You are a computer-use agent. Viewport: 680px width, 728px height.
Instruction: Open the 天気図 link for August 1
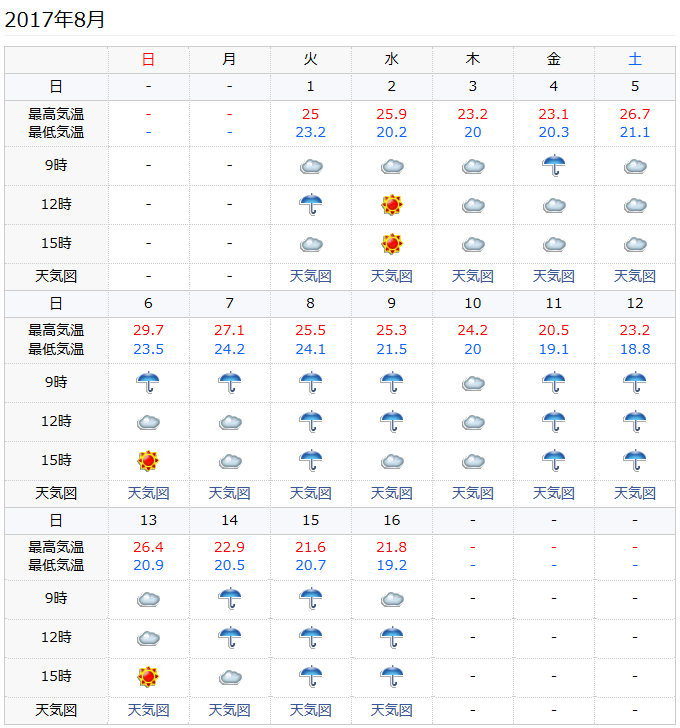coord(311,276)
